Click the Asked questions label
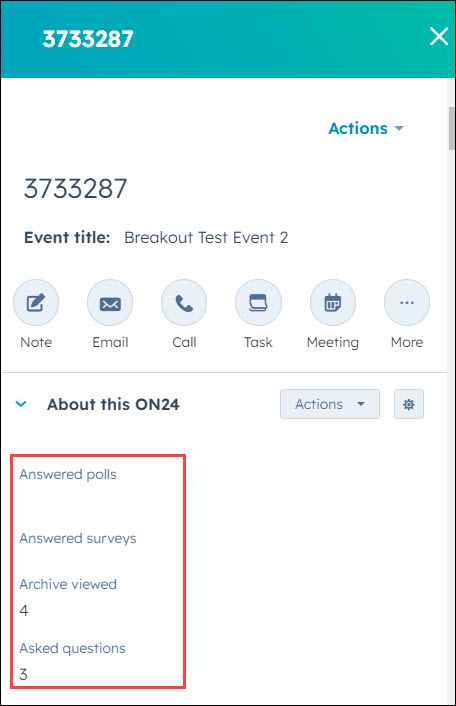The height and width of the screenshot is (706, 456). click(x=72, y=648)
